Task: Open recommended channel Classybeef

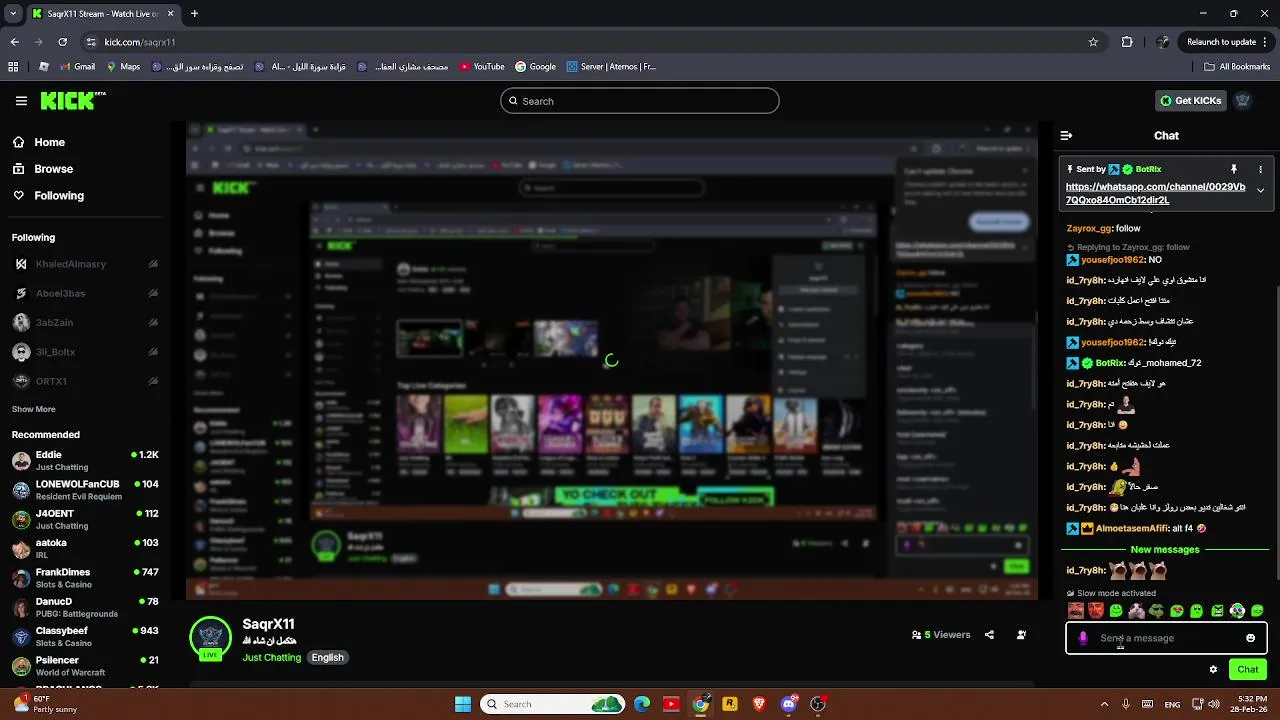Action: [86, 637]
